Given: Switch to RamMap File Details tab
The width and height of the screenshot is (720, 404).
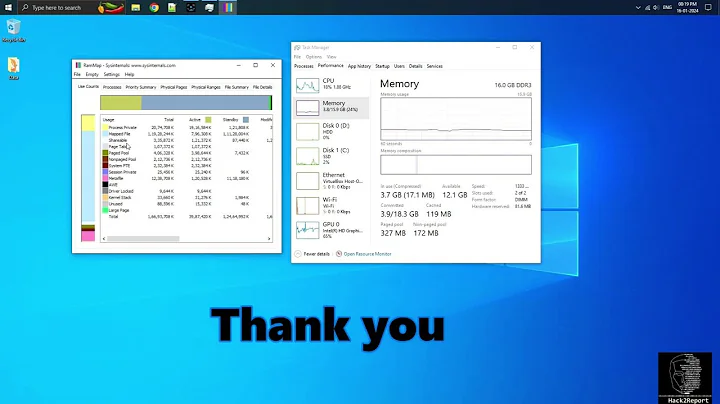Looking at the screenshot, I should [263, 87].
